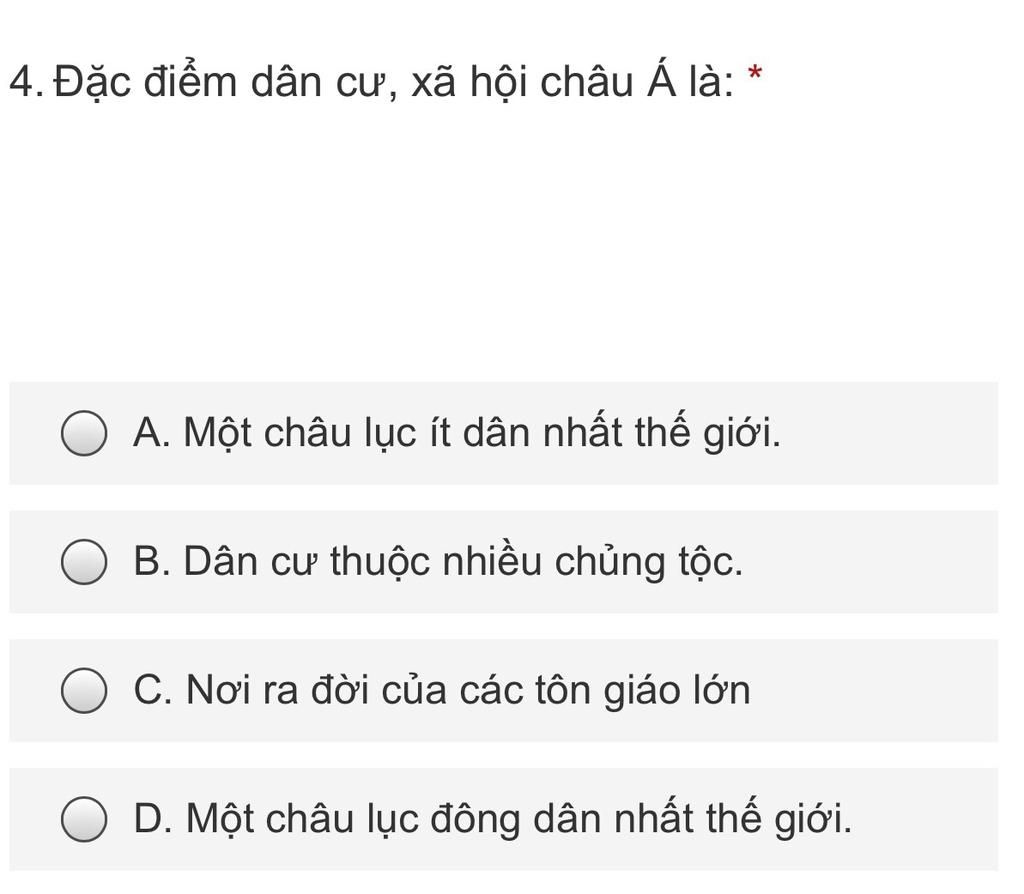Tick the radio circle for option D

click(84, 819)
